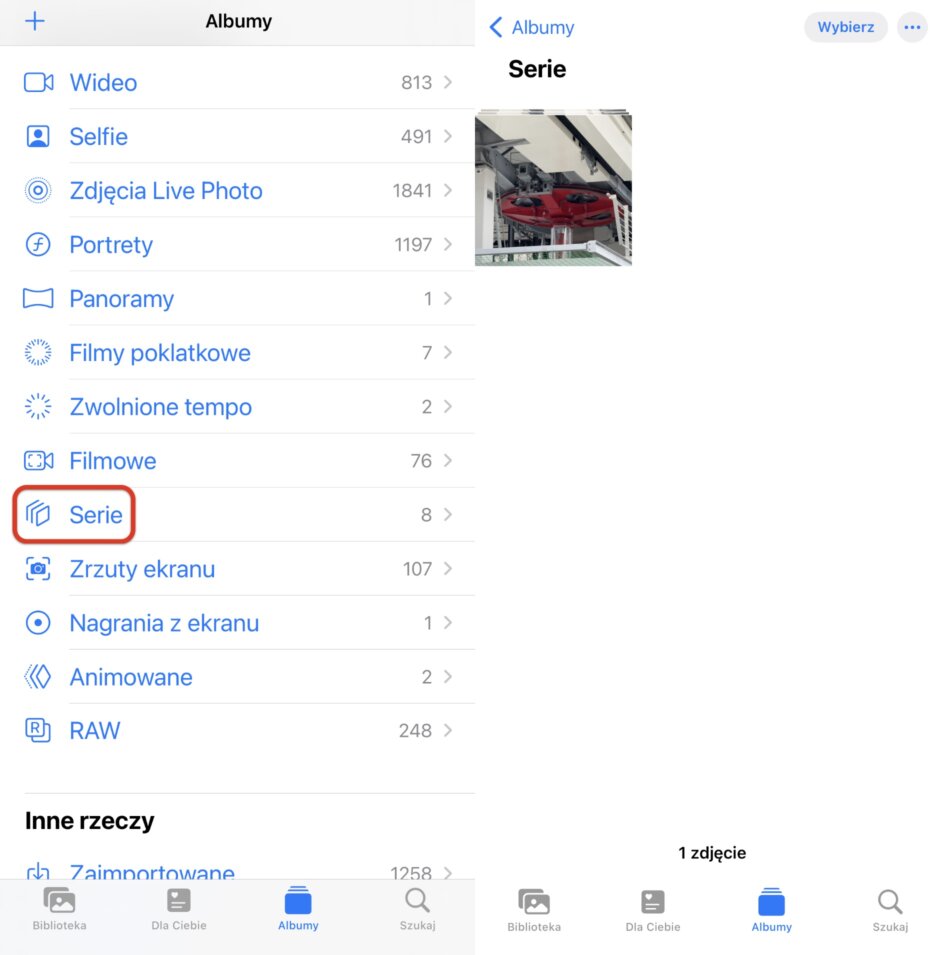Image resolution: width=950 pixels, height=955 pixels.
Task: Select the Zrzuty ekranu screenshot icon
Action: click(x=38, y=569)
